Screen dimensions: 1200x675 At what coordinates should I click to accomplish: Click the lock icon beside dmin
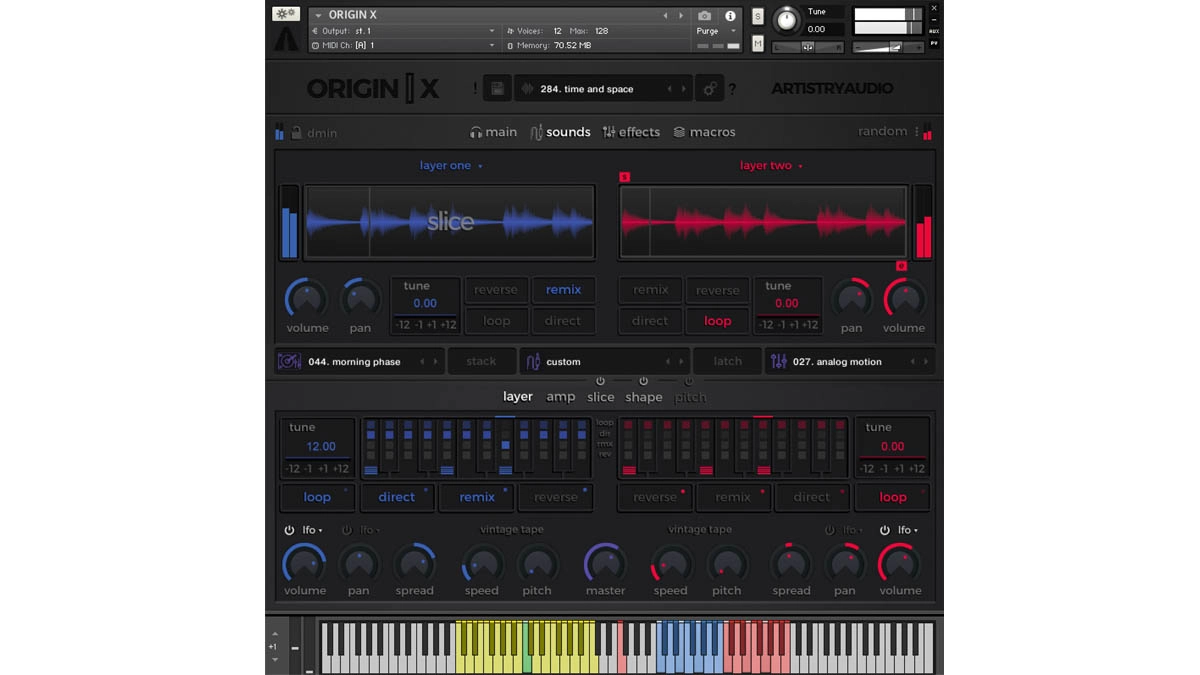pyautogui.click(x=296, y=132)
